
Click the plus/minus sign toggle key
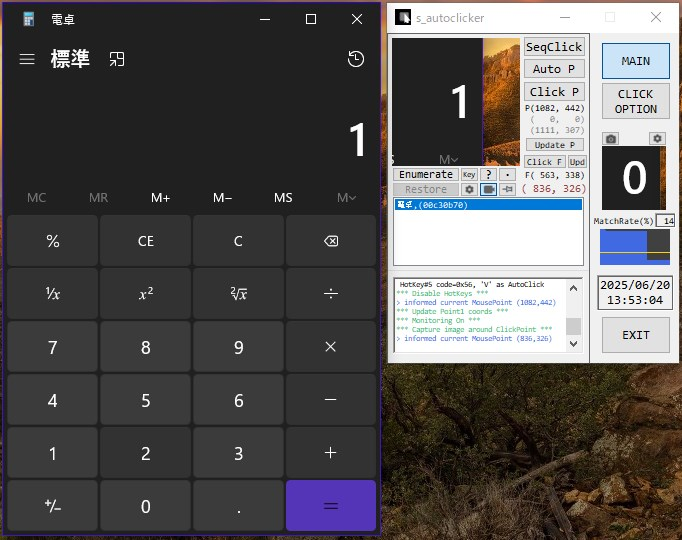53,506
